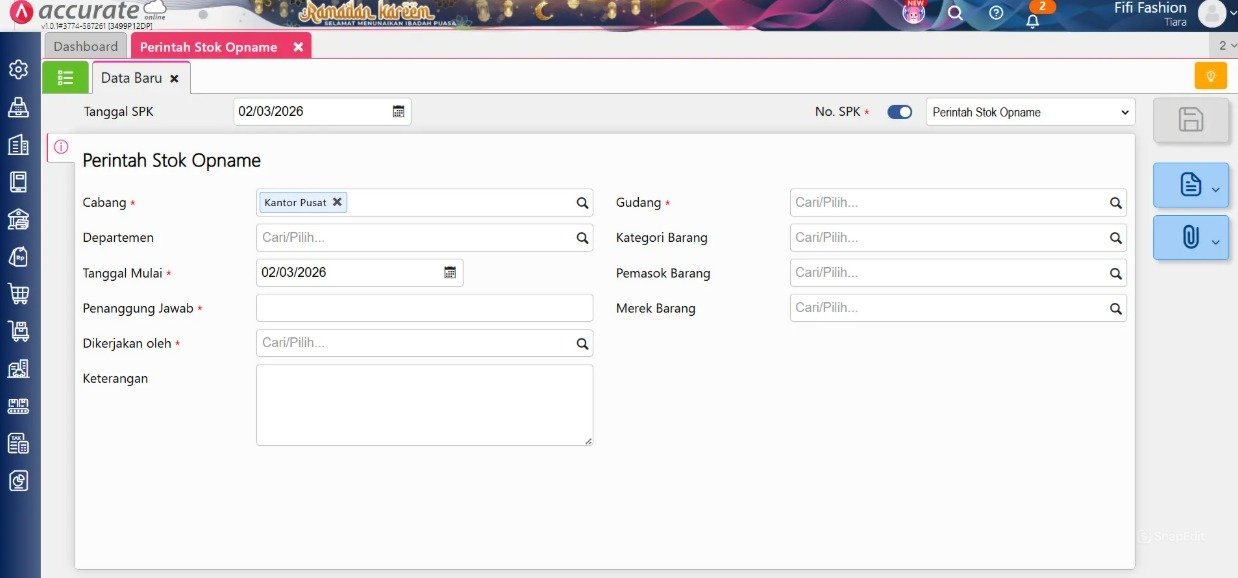Screen dimensions: 1238x578
Task: Open the NEW mascot assistant icon
Action: [x=914, y=12]
